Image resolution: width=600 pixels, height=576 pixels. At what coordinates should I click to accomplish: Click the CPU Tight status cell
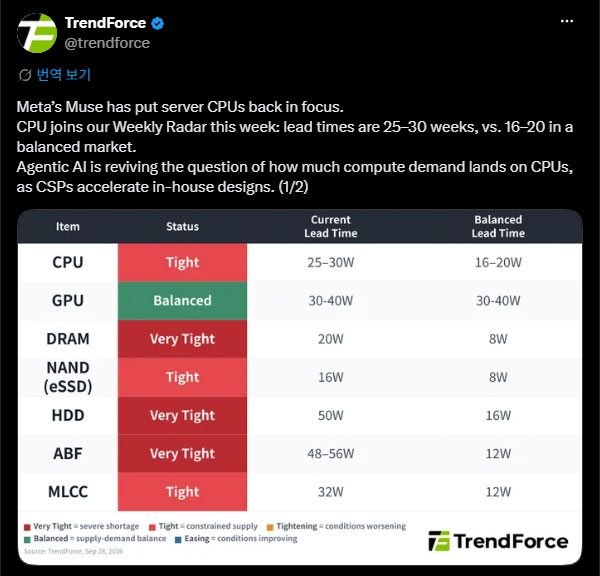coord(183,263)
